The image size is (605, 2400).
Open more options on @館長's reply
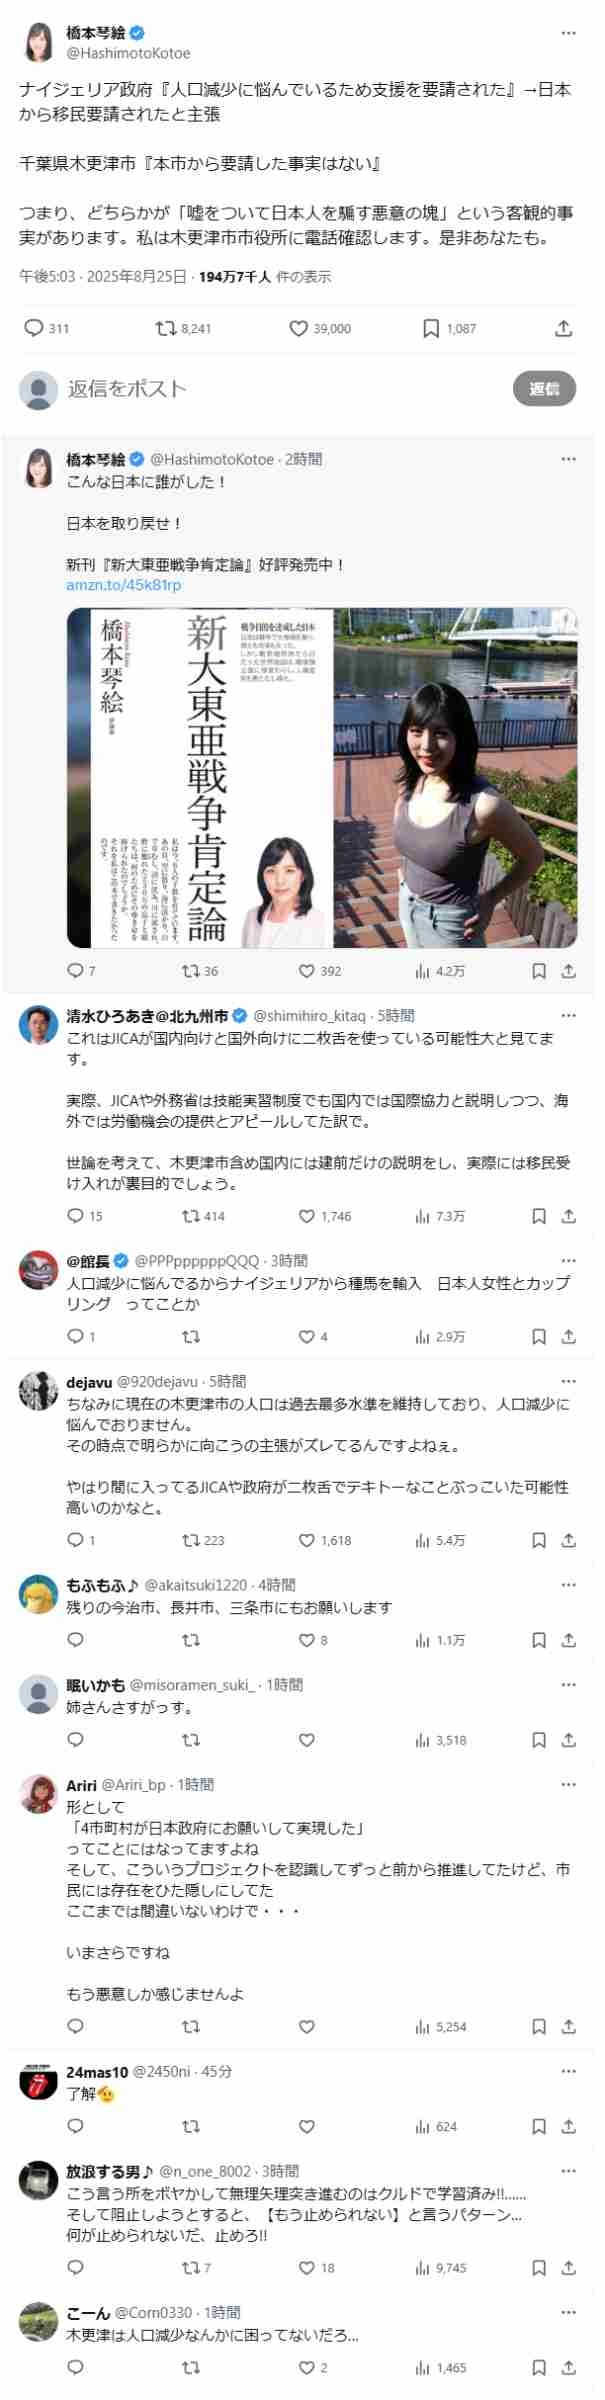coord(568,1261)
